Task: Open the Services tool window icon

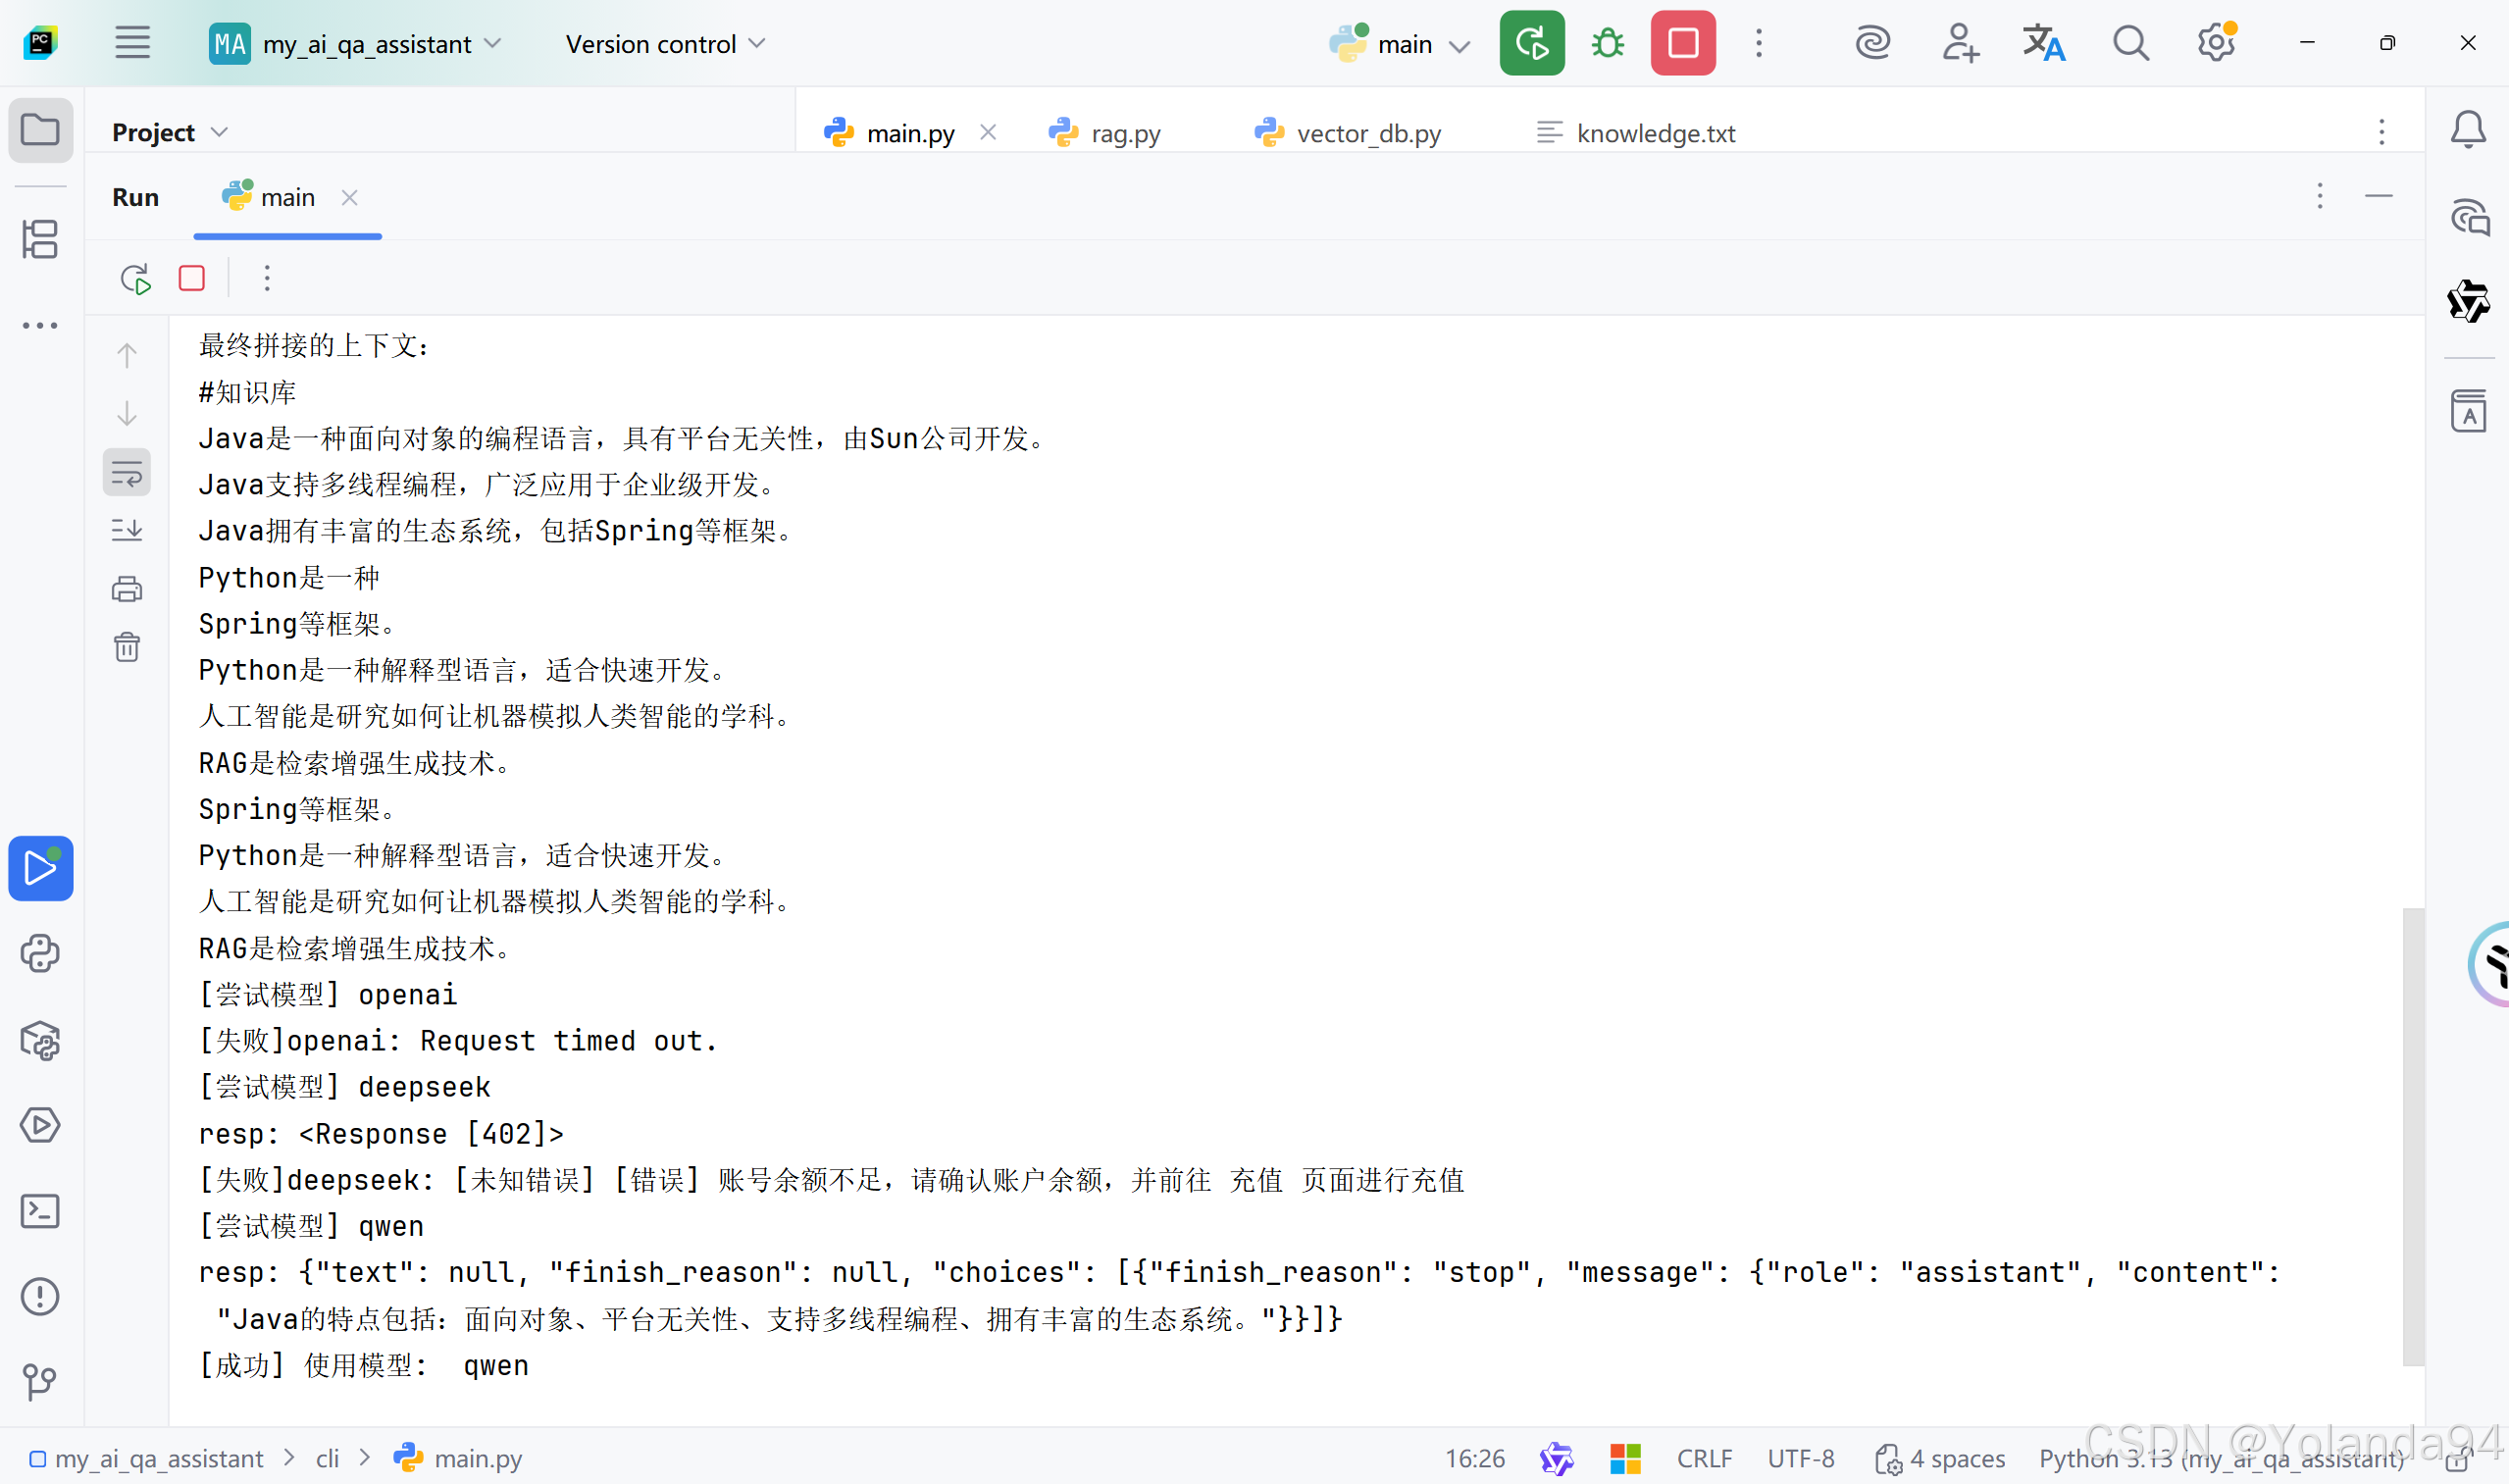Action: (41, 1126)
